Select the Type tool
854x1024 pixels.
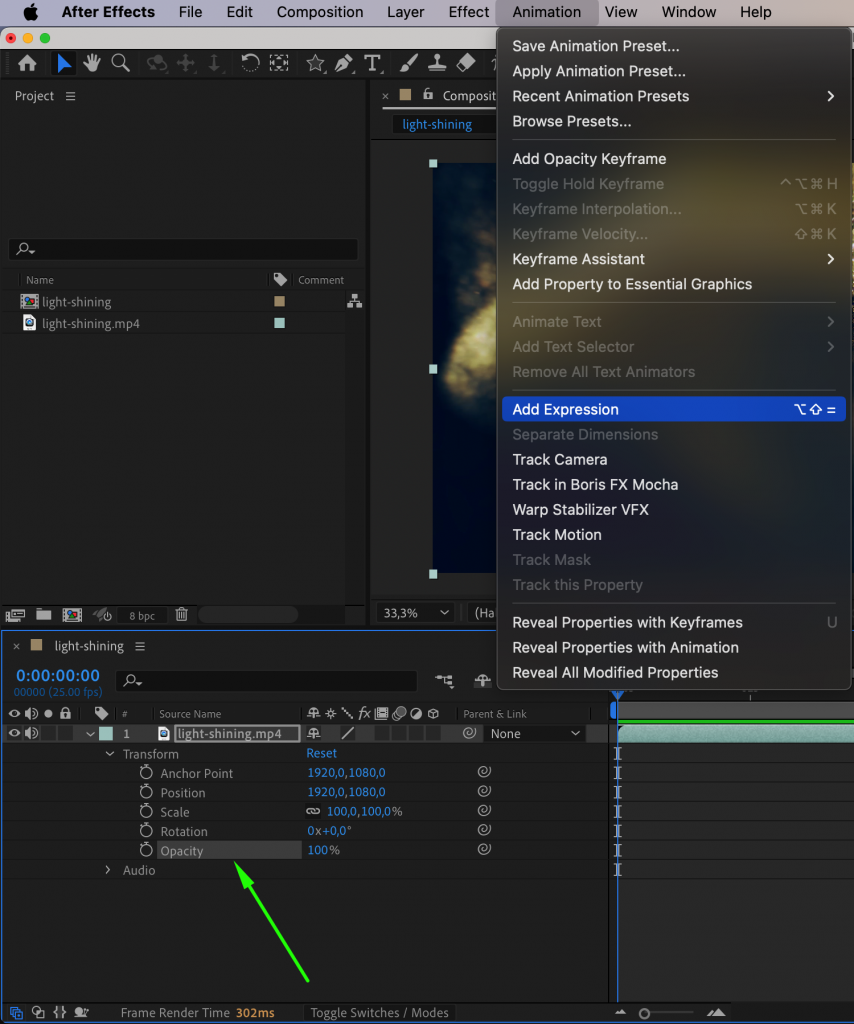373,62
